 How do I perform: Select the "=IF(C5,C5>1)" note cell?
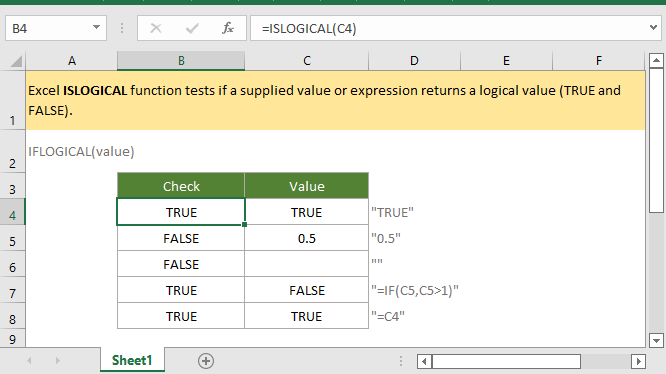tap(414, 290)
